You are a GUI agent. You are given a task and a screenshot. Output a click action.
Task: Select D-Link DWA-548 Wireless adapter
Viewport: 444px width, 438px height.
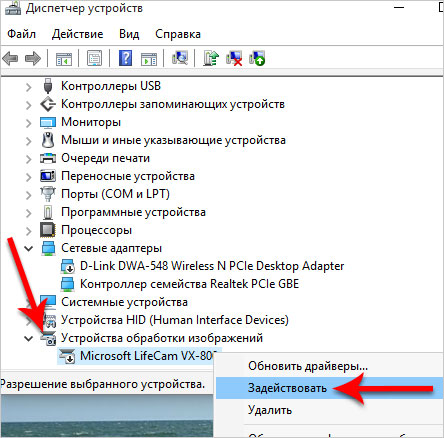click(x=212, y=266)
